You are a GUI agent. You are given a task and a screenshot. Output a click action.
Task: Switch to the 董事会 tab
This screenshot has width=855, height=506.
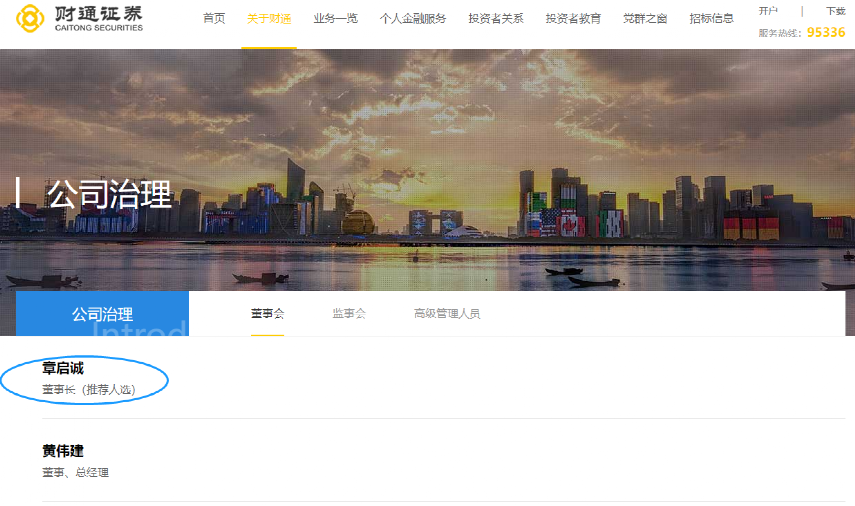[267, 314]
